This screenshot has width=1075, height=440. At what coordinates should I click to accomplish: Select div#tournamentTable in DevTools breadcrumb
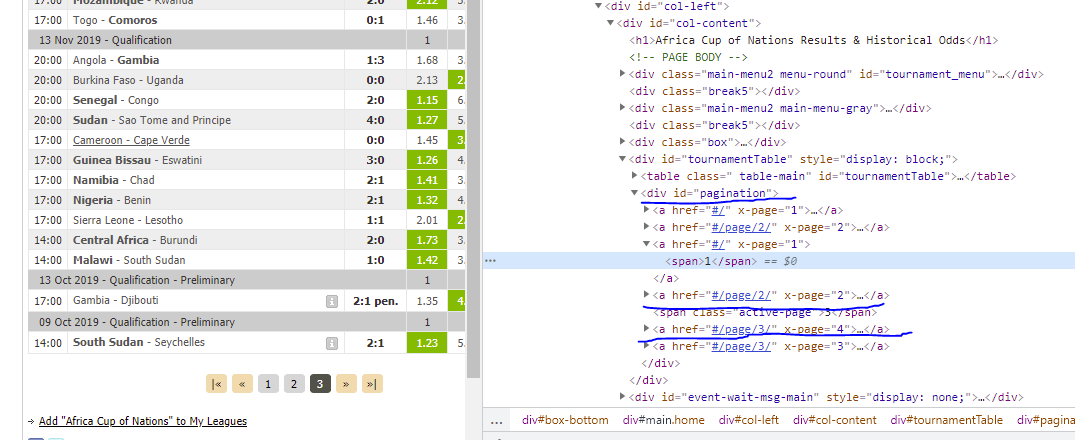(x=946, y=420)
